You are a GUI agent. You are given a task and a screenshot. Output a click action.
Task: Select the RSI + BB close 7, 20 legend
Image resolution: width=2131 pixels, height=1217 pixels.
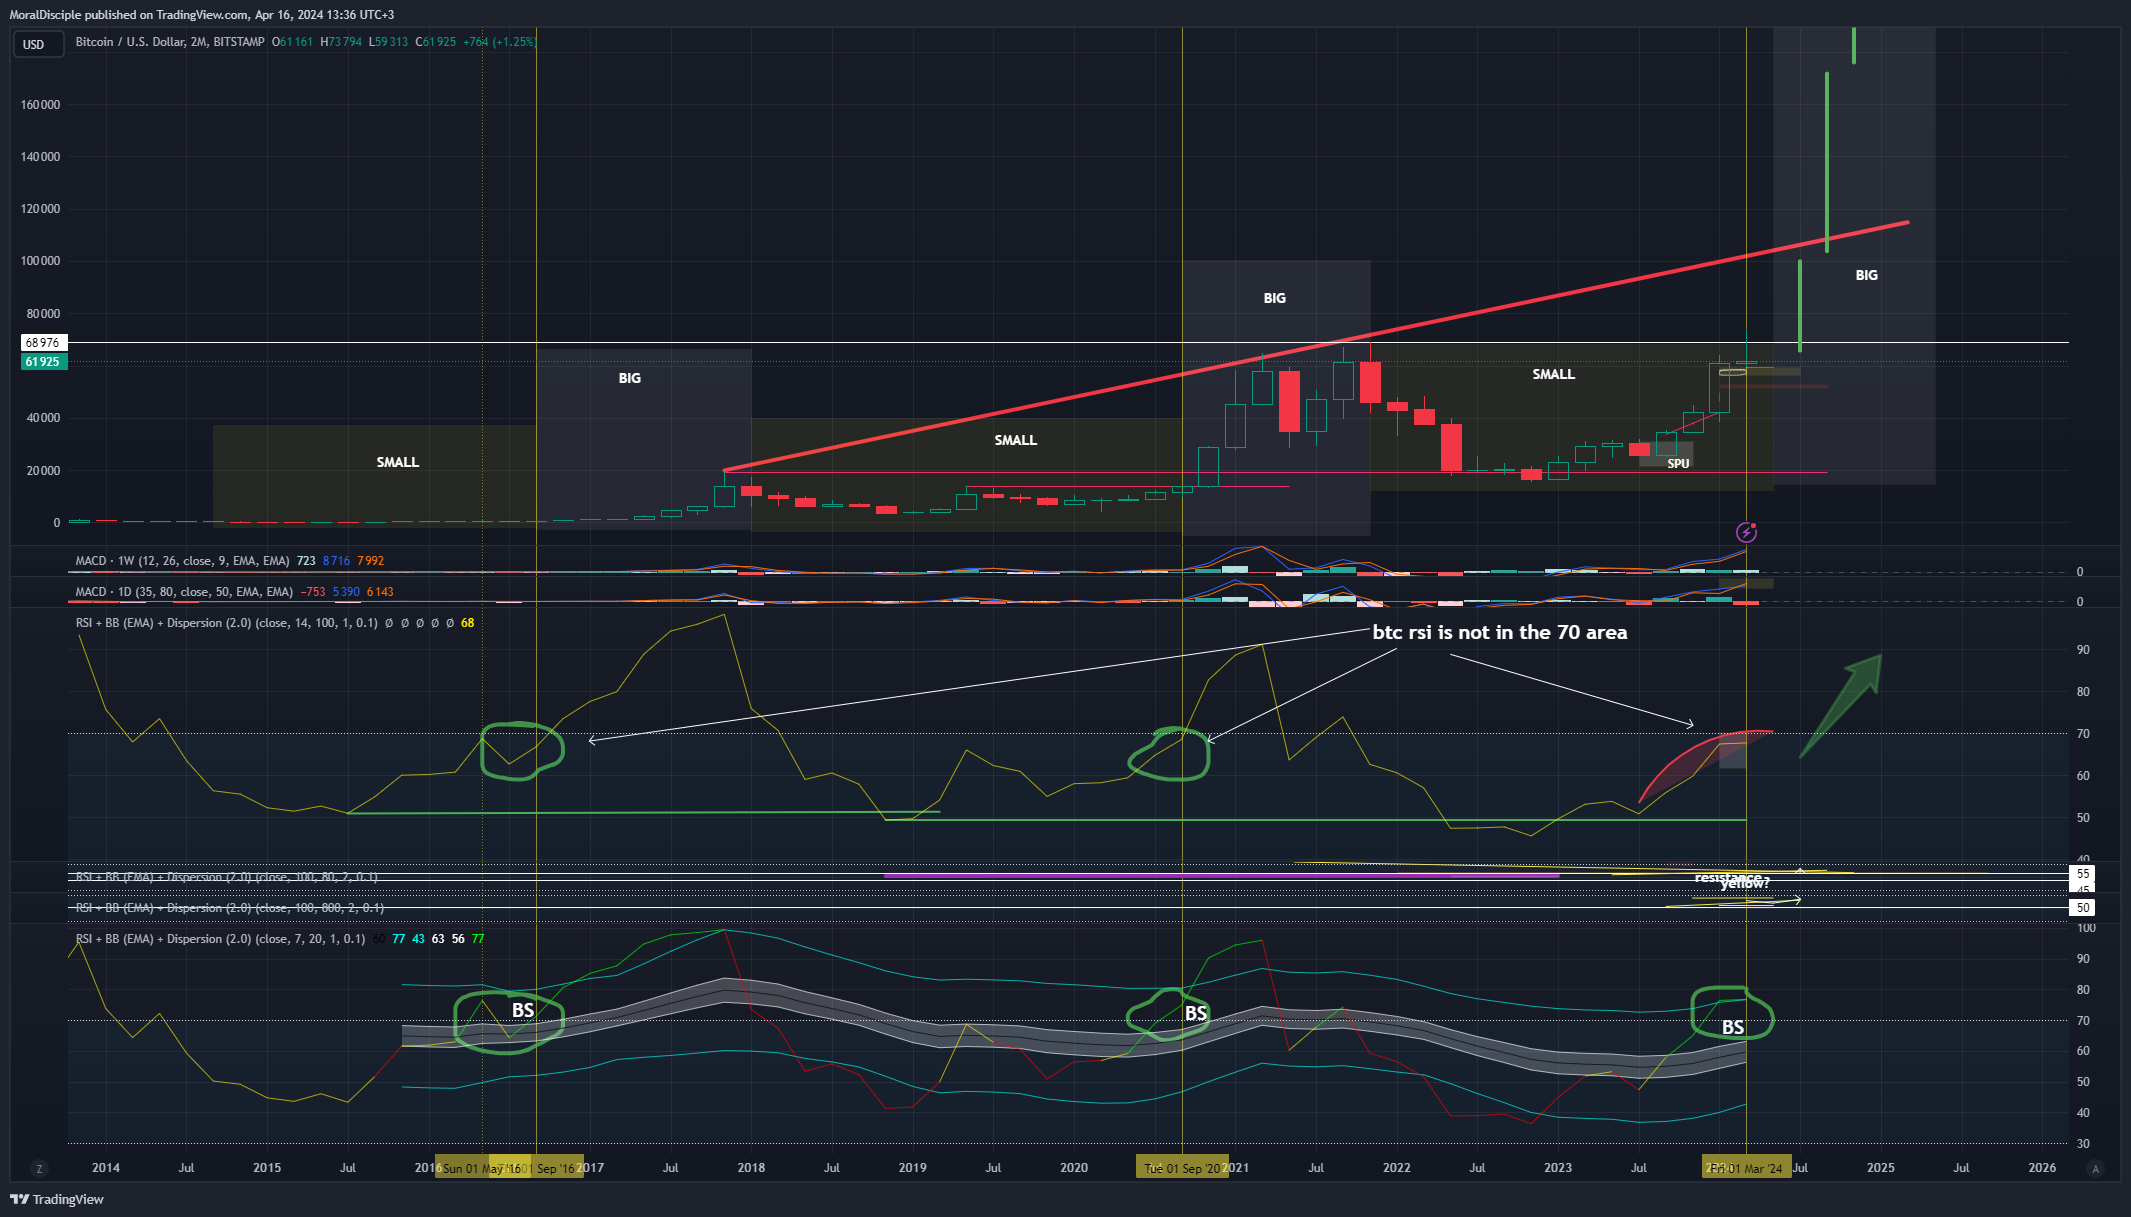tap(220, 939)
